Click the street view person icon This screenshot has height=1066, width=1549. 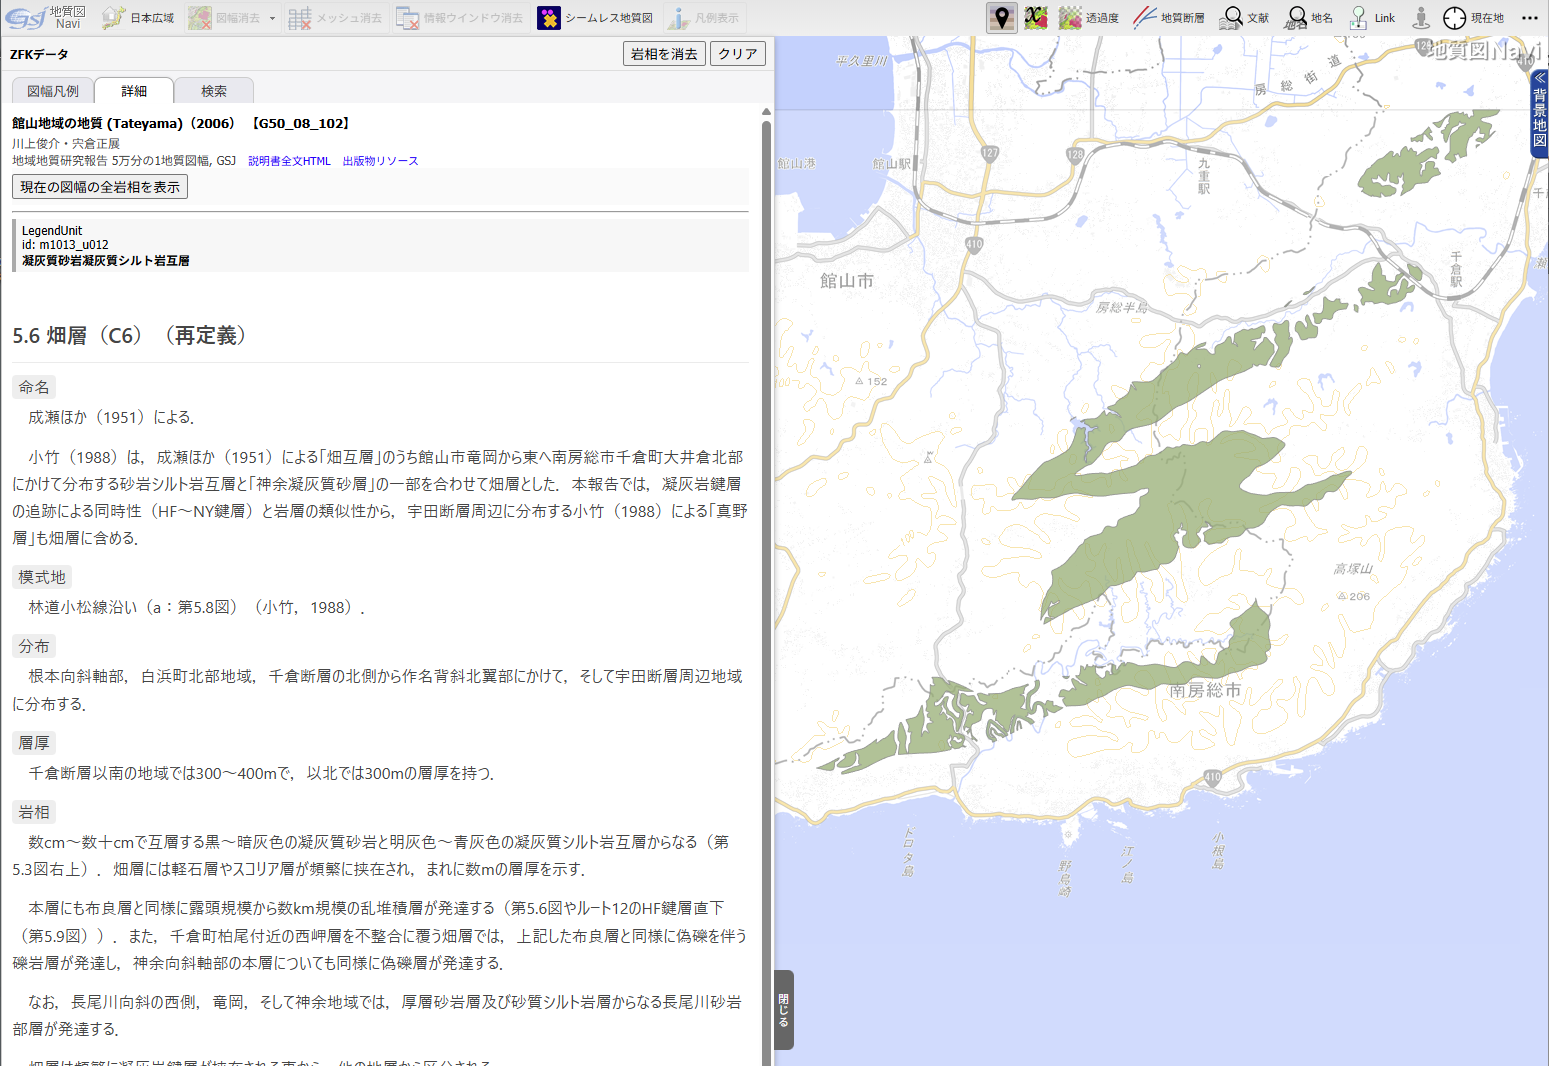[1421, 18]
